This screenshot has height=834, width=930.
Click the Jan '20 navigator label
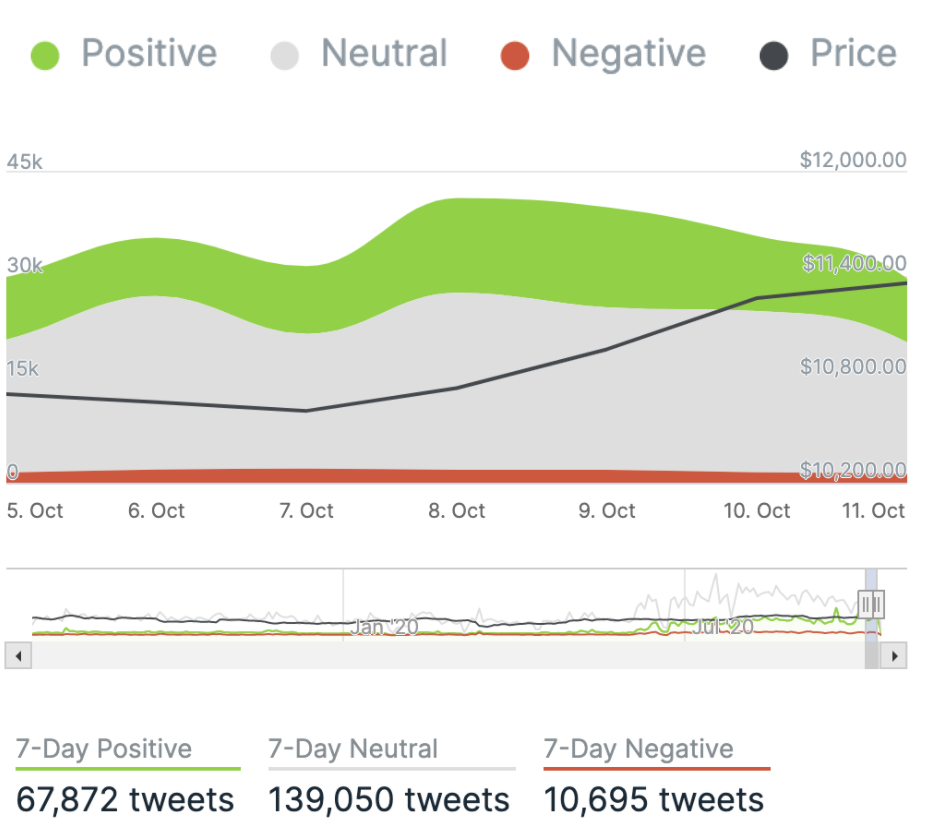pyautogui.click(x=385, y=627)
